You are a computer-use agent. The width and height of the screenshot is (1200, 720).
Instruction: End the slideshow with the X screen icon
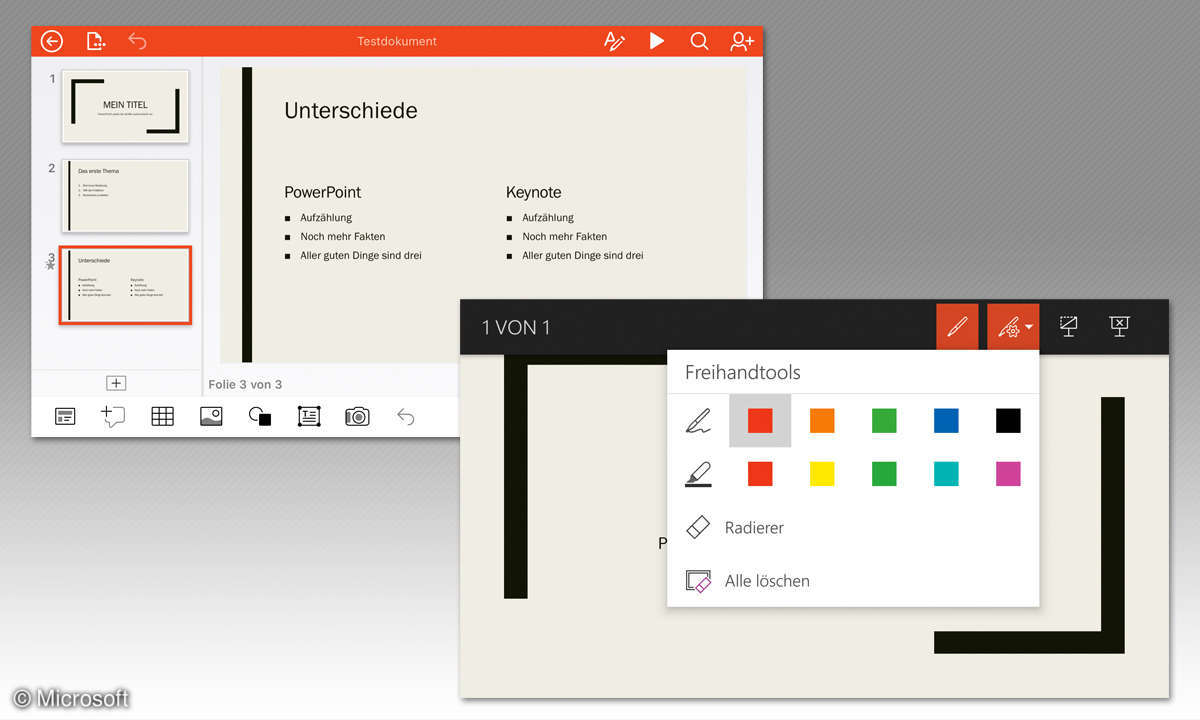(x=1119, y=326)
